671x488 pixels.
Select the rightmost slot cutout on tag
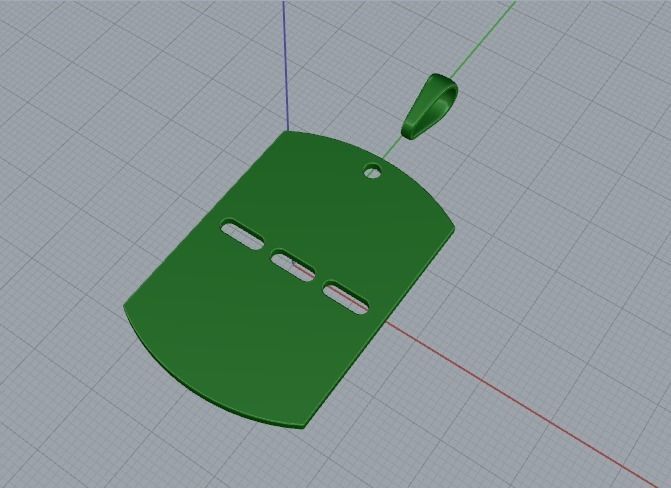tap(346, 298)
